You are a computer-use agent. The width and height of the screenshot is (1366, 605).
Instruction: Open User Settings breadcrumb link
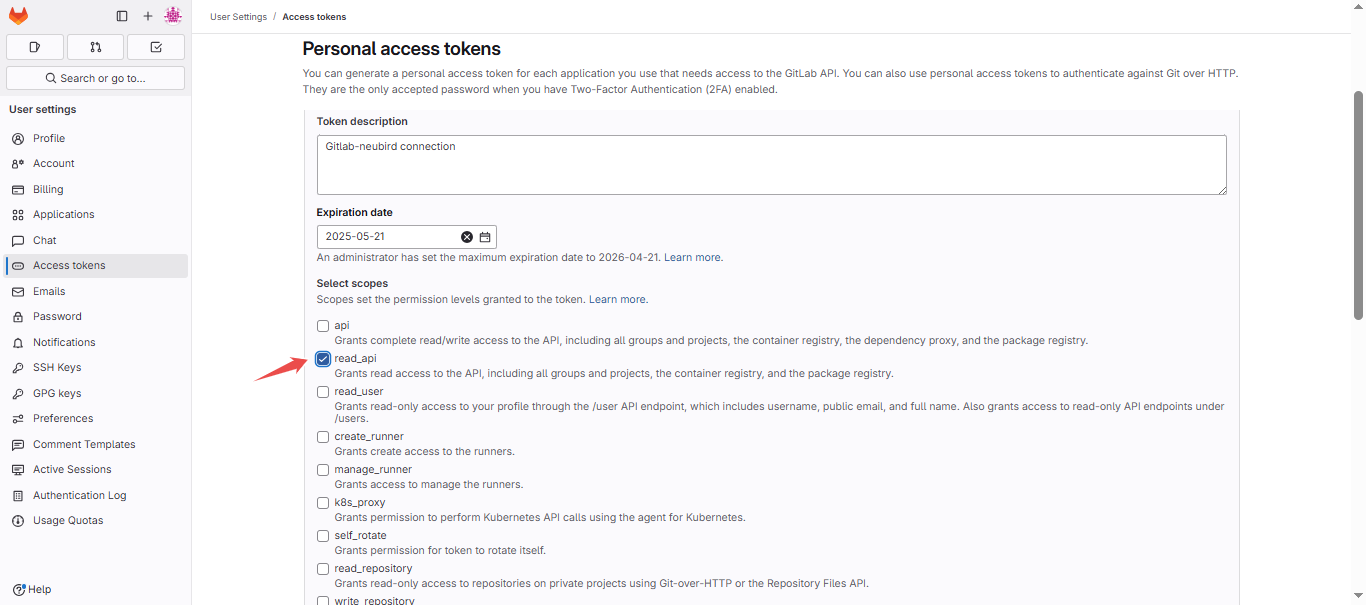tap(238, 16)
